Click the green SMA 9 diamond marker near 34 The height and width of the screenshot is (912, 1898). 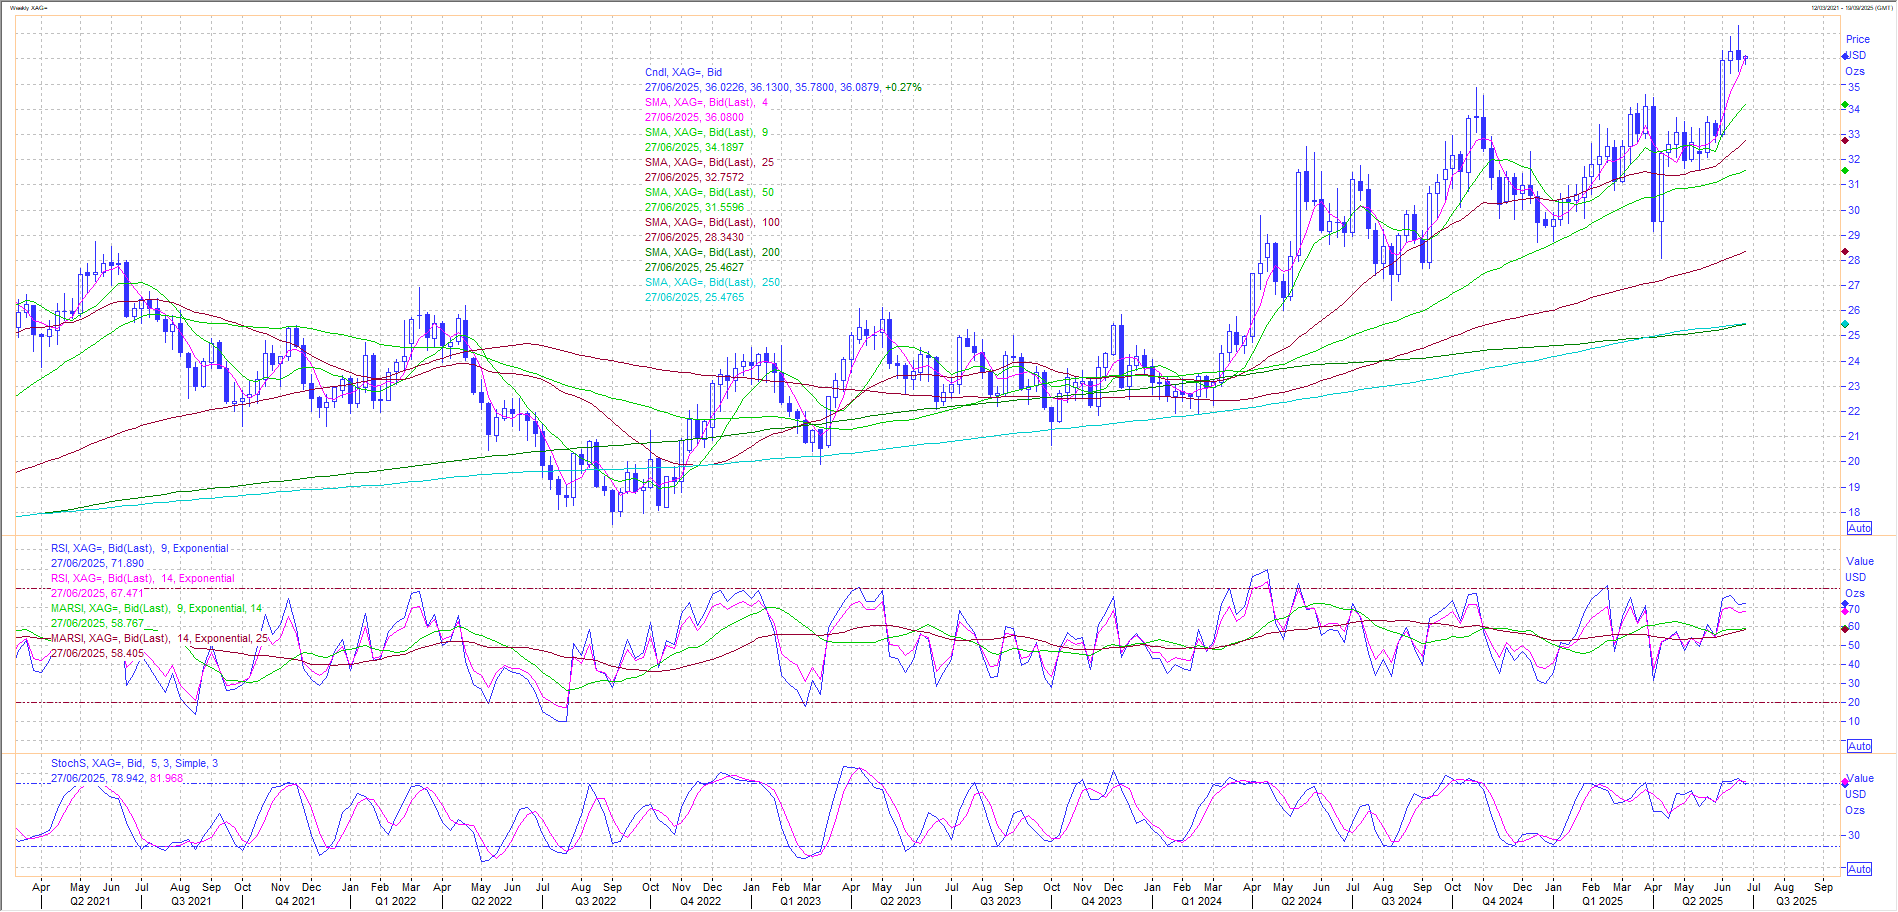coord(1845,105)
